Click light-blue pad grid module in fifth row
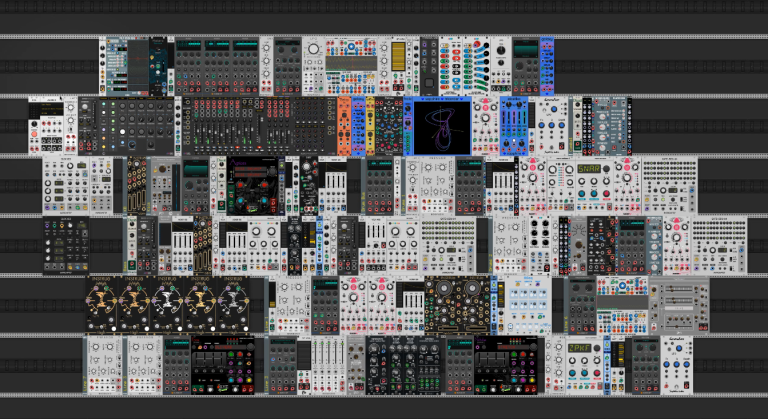This screenshot has width=768, height=419. click(x=528, y=305)
